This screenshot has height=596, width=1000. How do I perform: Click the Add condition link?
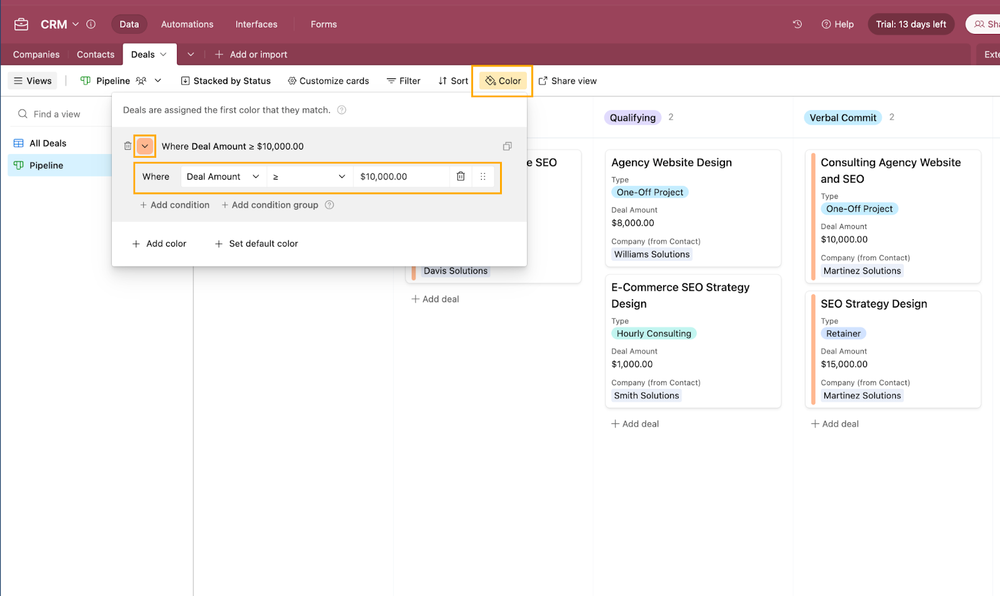[x=174, y=205]
